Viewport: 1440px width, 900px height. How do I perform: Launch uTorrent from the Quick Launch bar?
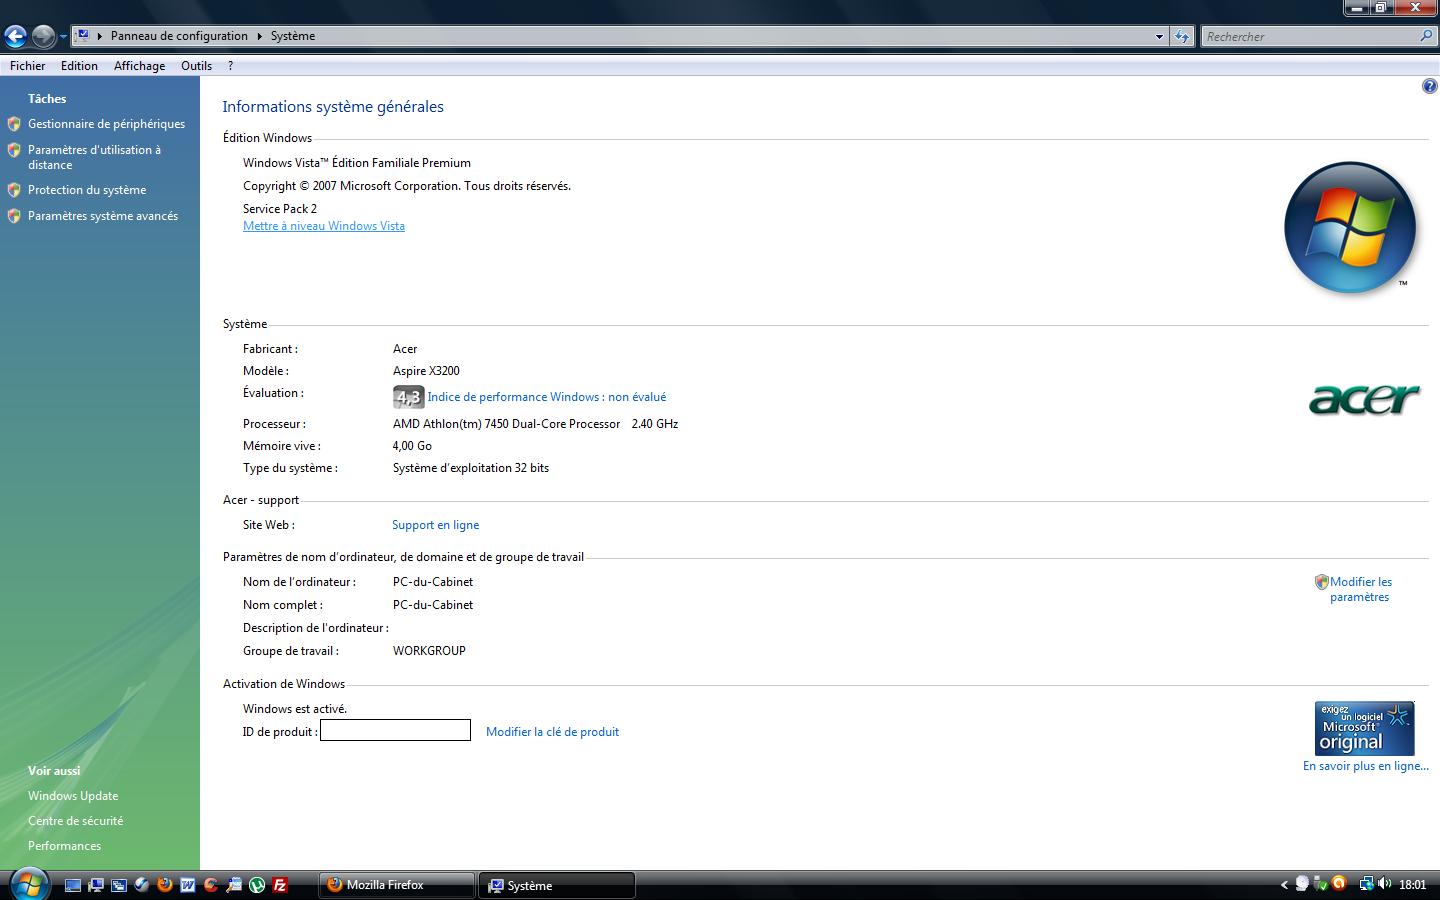coord(257,885)
